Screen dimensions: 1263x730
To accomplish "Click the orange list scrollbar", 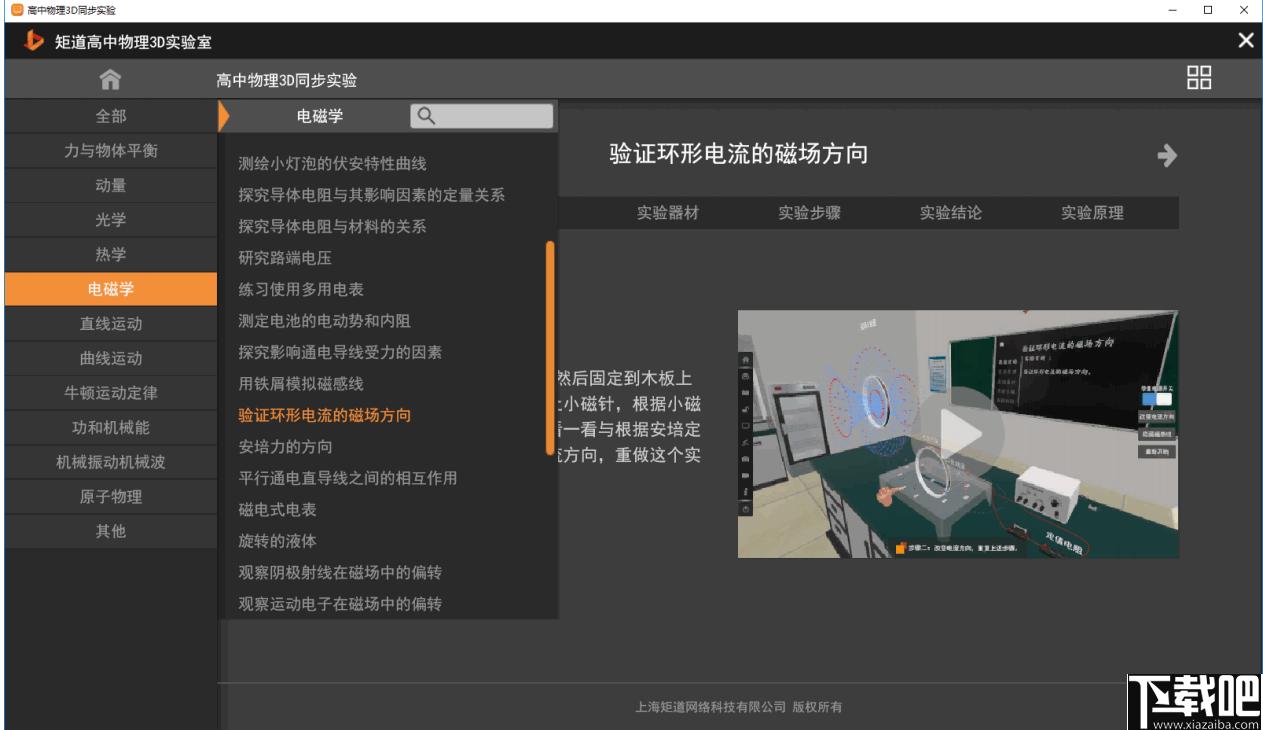I will click(x=550, y=348).
